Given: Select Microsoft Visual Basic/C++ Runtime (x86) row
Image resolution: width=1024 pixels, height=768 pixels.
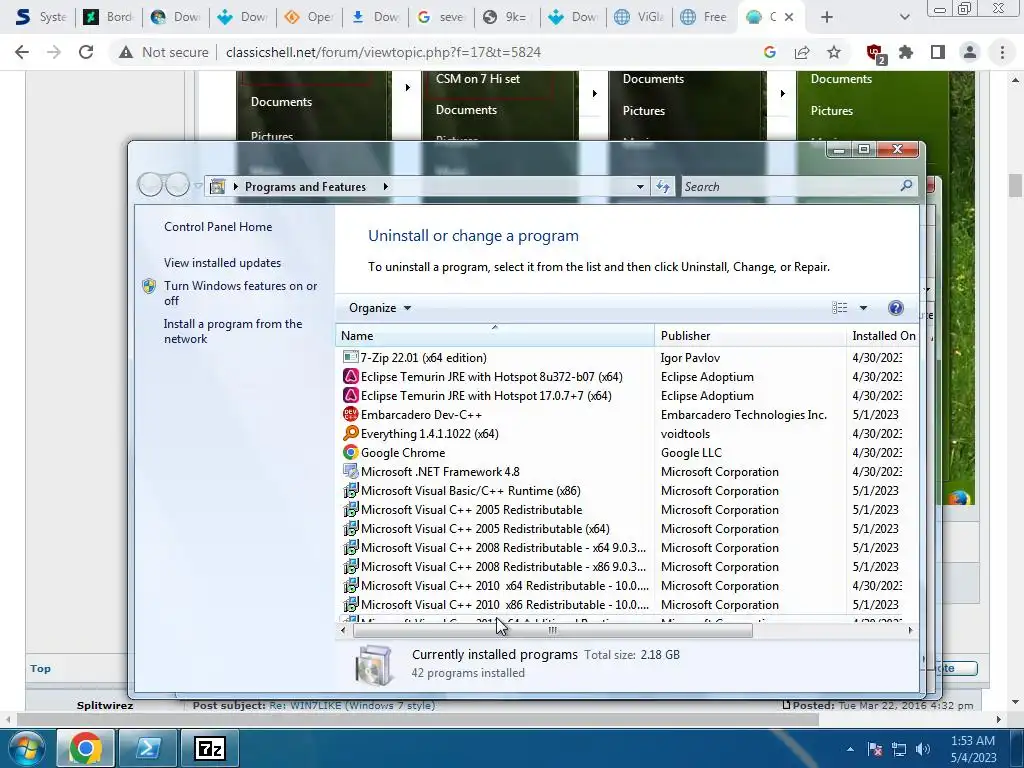Looking at the screenshot, I should click(x=628, y=490).
